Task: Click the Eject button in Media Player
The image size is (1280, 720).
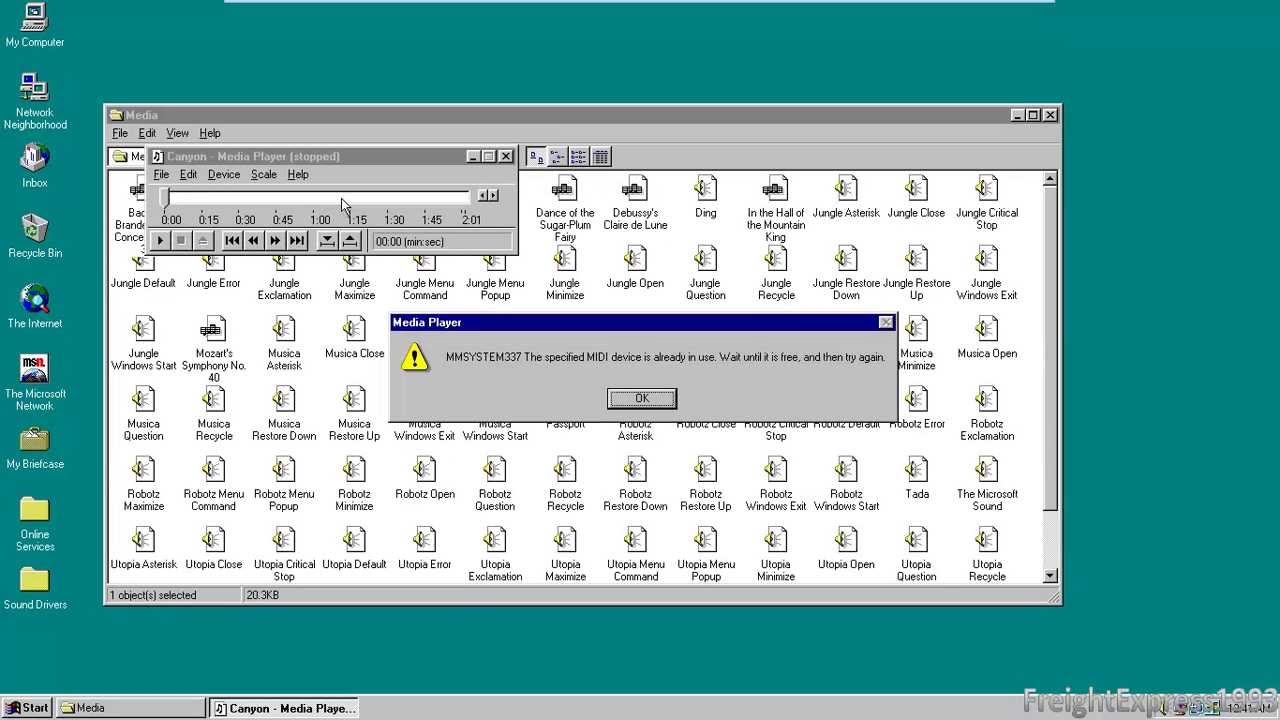Action: click(x=203, y=241)
